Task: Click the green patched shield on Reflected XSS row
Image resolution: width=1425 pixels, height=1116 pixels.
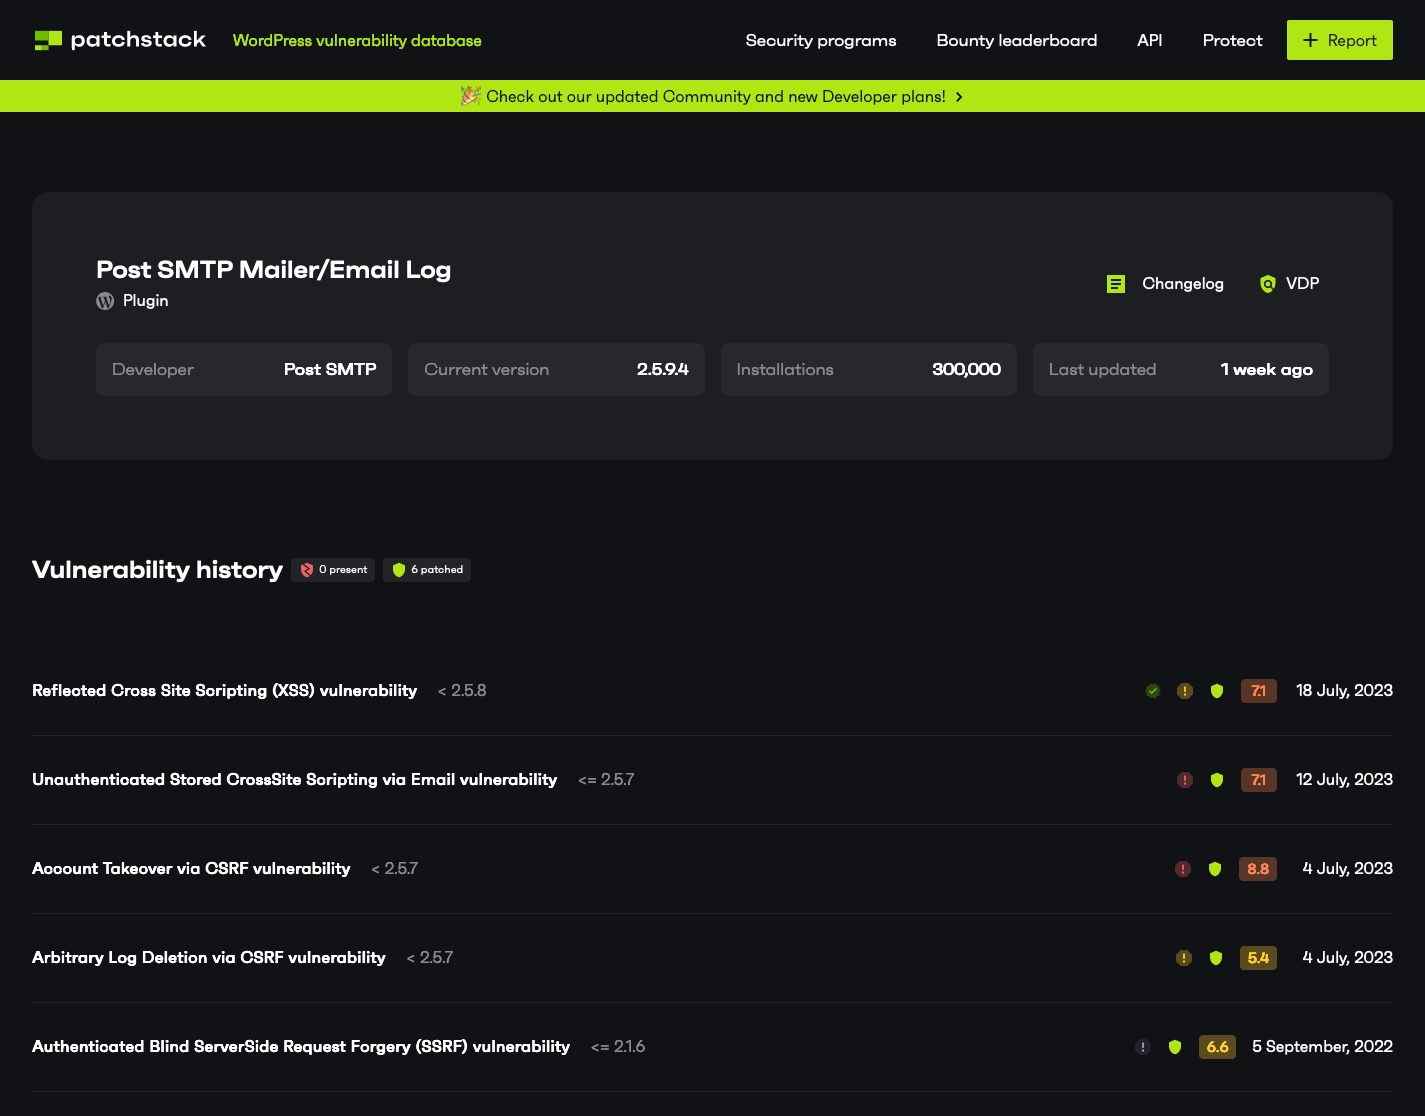Action: [x=1217, y=691]
